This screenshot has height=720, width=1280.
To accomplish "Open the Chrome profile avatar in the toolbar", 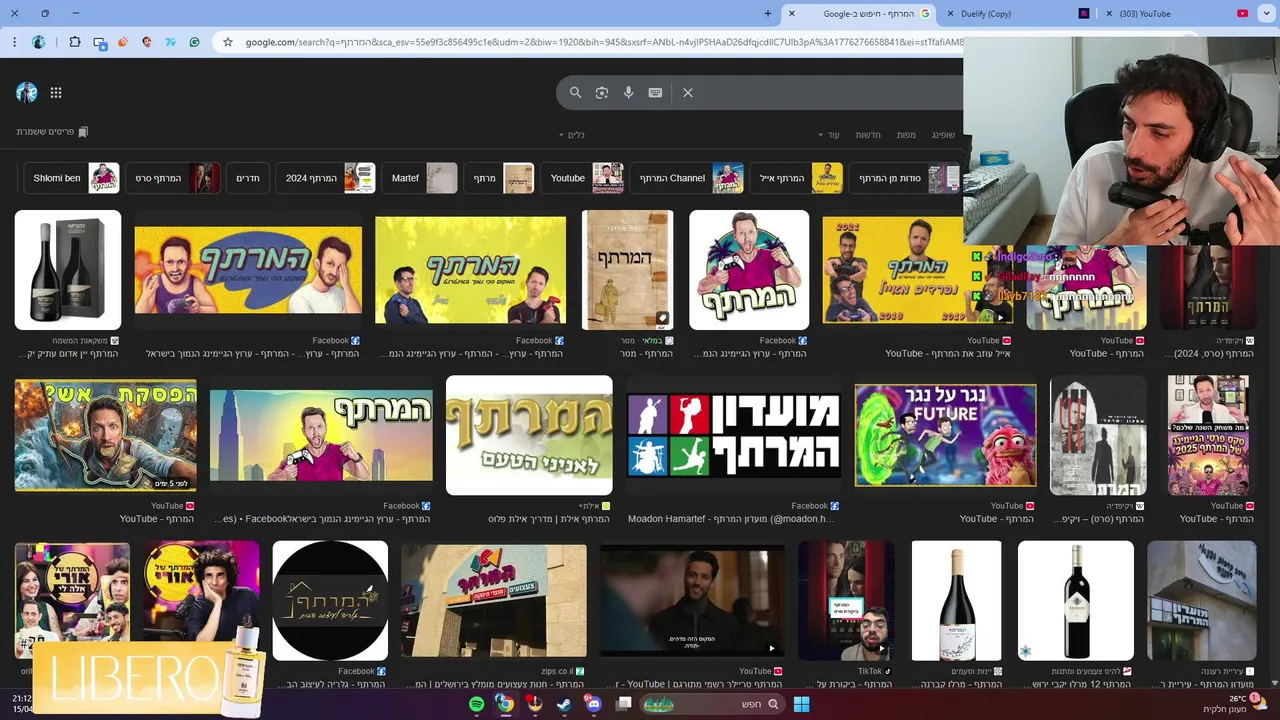I will (x=39, y=42).
